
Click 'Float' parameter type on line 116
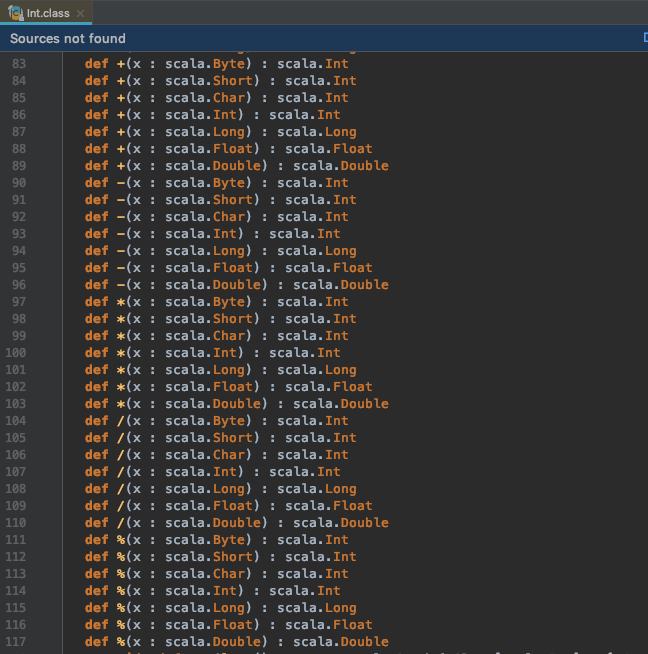[233, 625]
